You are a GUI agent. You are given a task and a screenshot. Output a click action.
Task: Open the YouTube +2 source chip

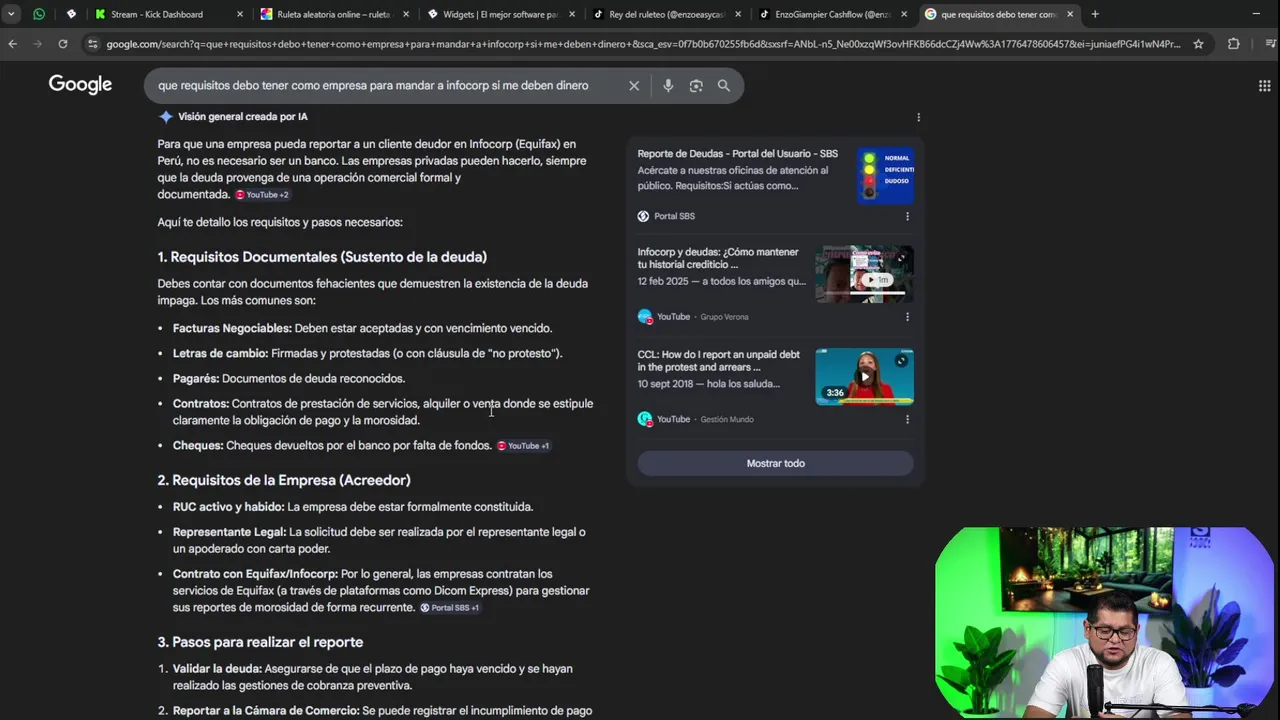tap(262, 195)
